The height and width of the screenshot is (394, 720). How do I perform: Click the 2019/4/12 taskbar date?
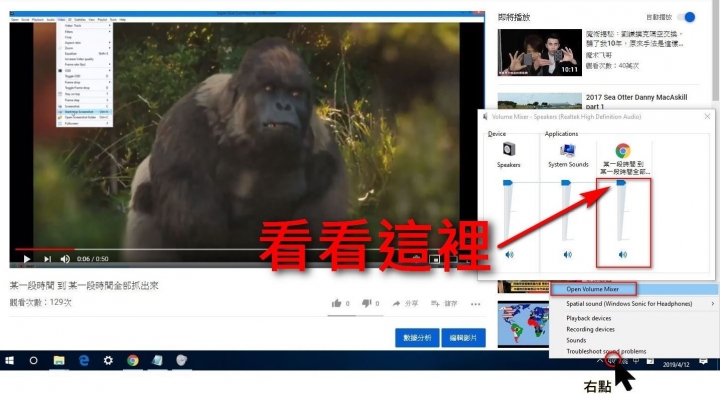tap(676, 365)
